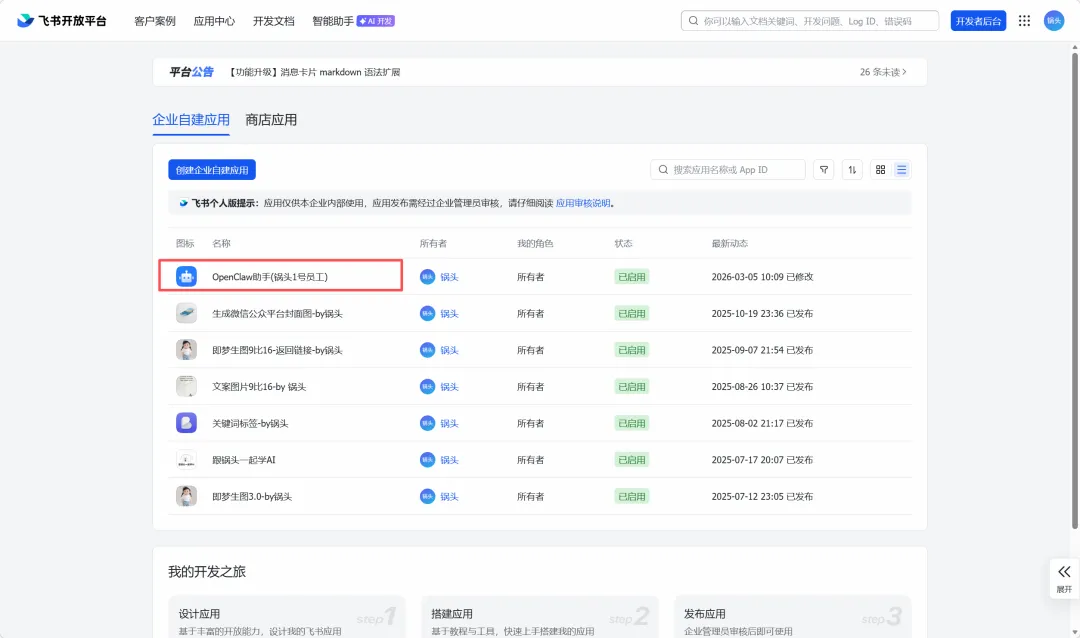Open 即梦生图3.0-by锅头 app name
This screenshot has height=638, width=1080.
point(252,496)
